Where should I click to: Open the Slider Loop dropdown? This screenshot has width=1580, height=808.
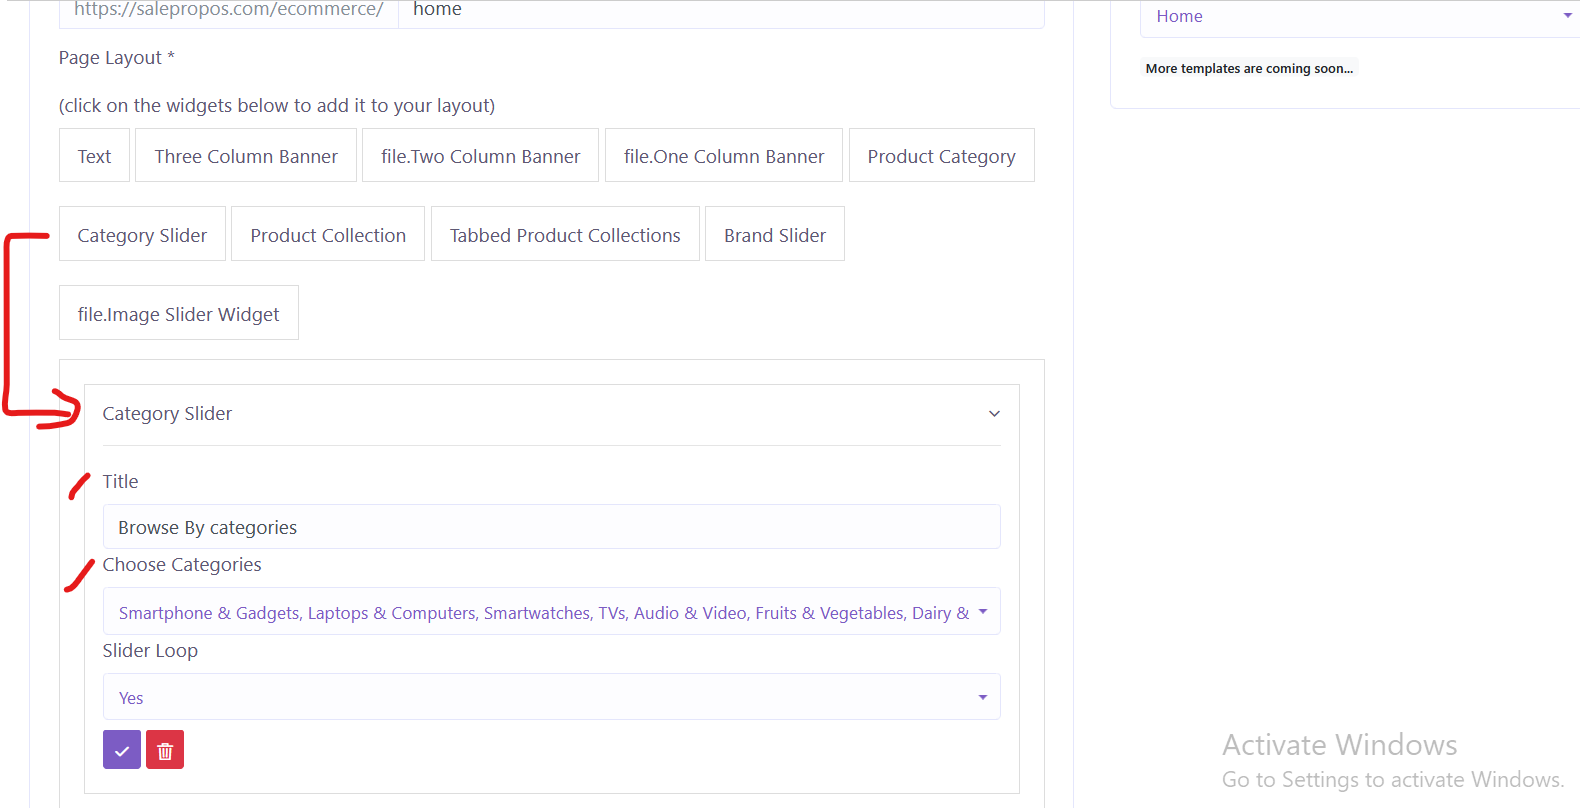tap(551, 697)
